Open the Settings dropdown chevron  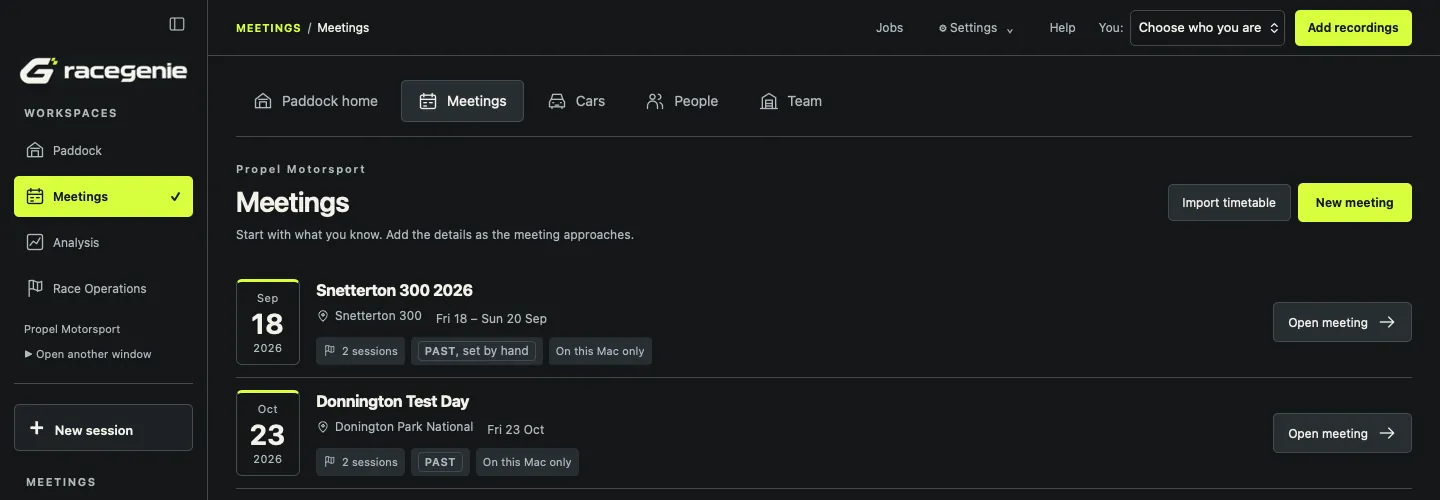click(x=1010, y=30)
